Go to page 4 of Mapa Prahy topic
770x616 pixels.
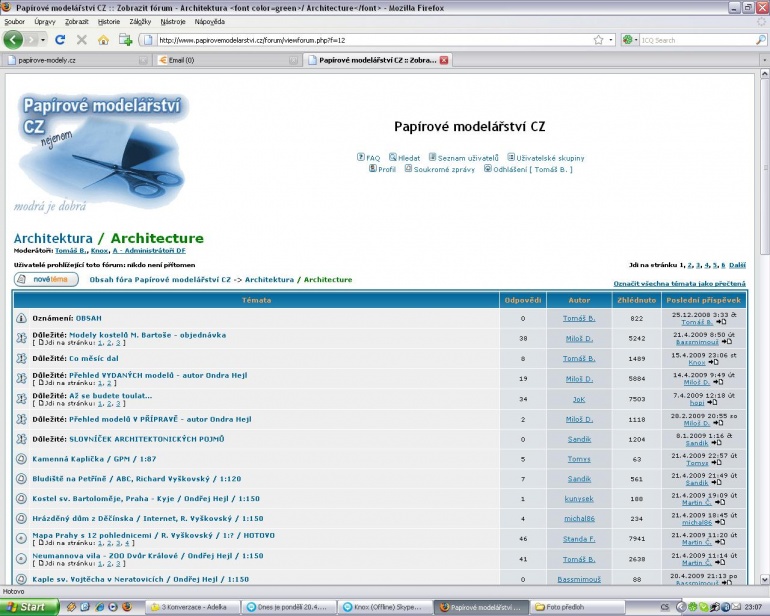pyautogui.click(x=127, y=543)
